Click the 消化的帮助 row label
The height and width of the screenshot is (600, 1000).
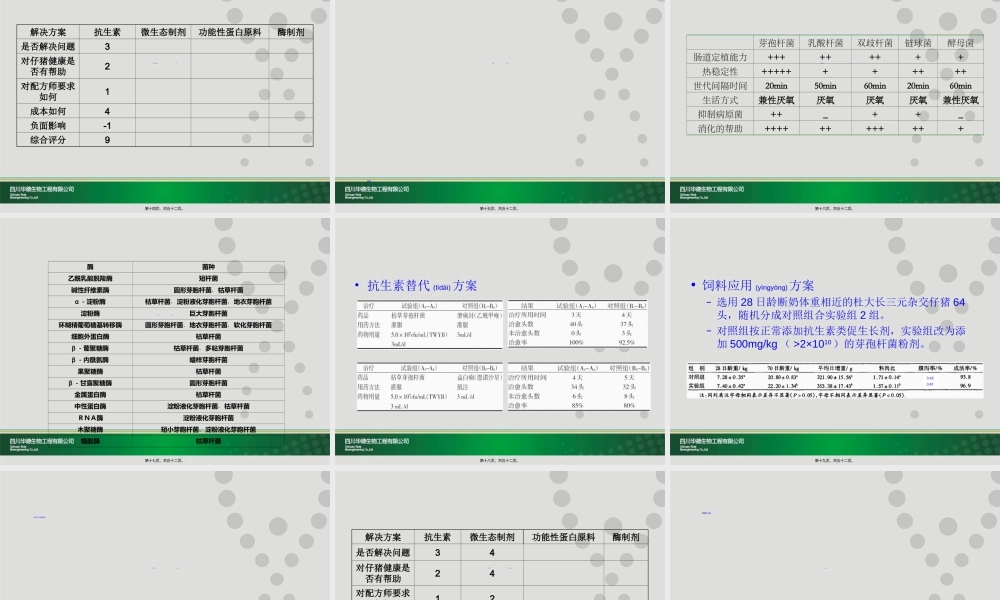(719, 129)
